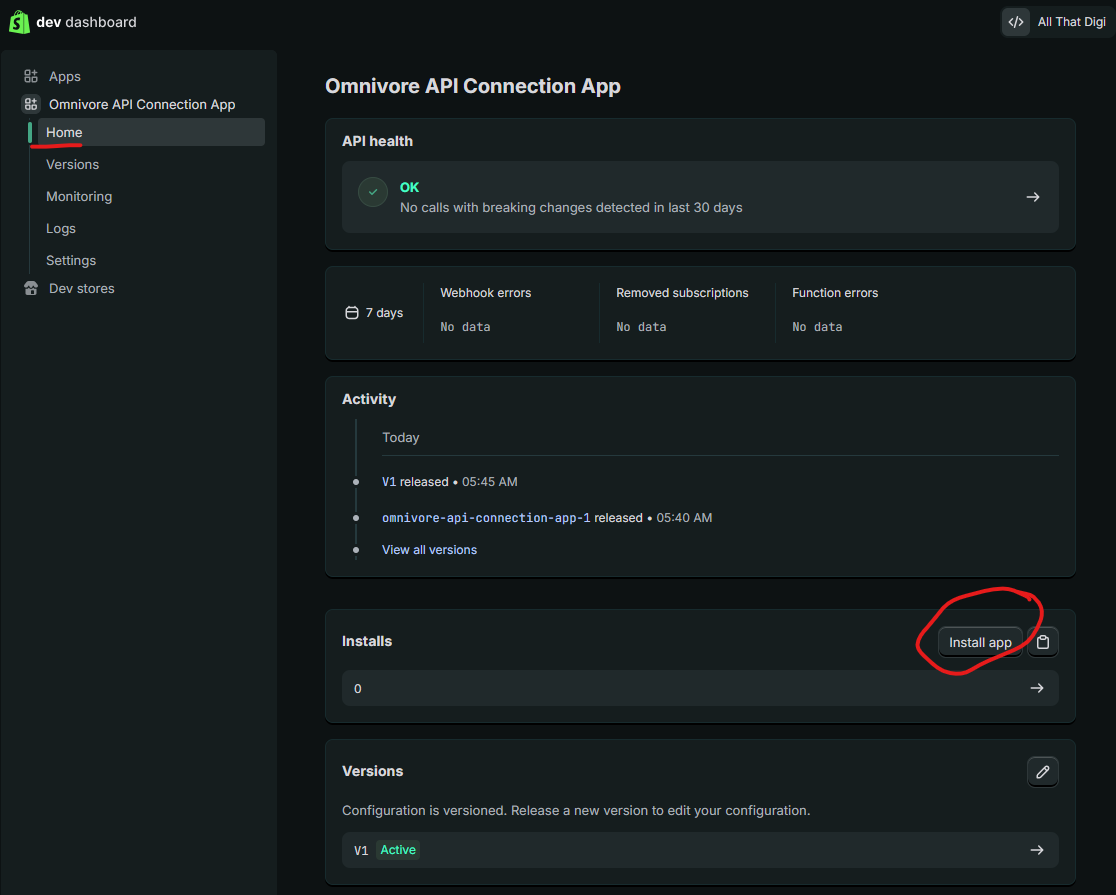The width and height of the screenshot is (1116, 895).
Task: Click the green OK checkmark icon
Action: click(373, 192)
